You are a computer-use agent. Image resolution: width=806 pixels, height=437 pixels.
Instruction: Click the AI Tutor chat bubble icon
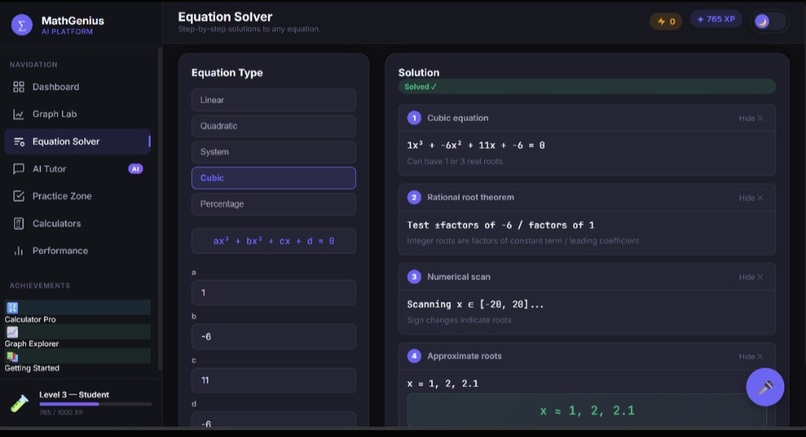click(19, 169)
